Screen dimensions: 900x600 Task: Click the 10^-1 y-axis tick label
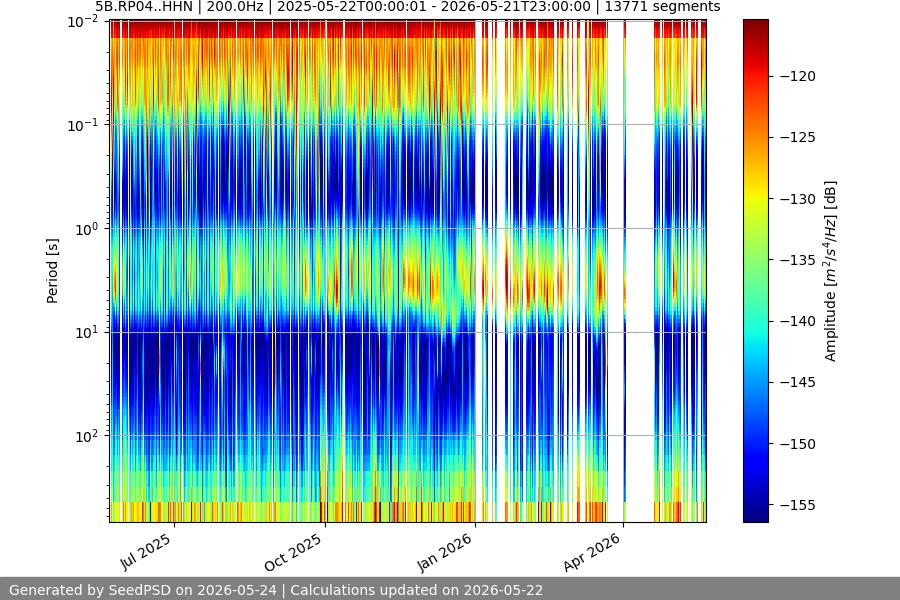[83, 125]
